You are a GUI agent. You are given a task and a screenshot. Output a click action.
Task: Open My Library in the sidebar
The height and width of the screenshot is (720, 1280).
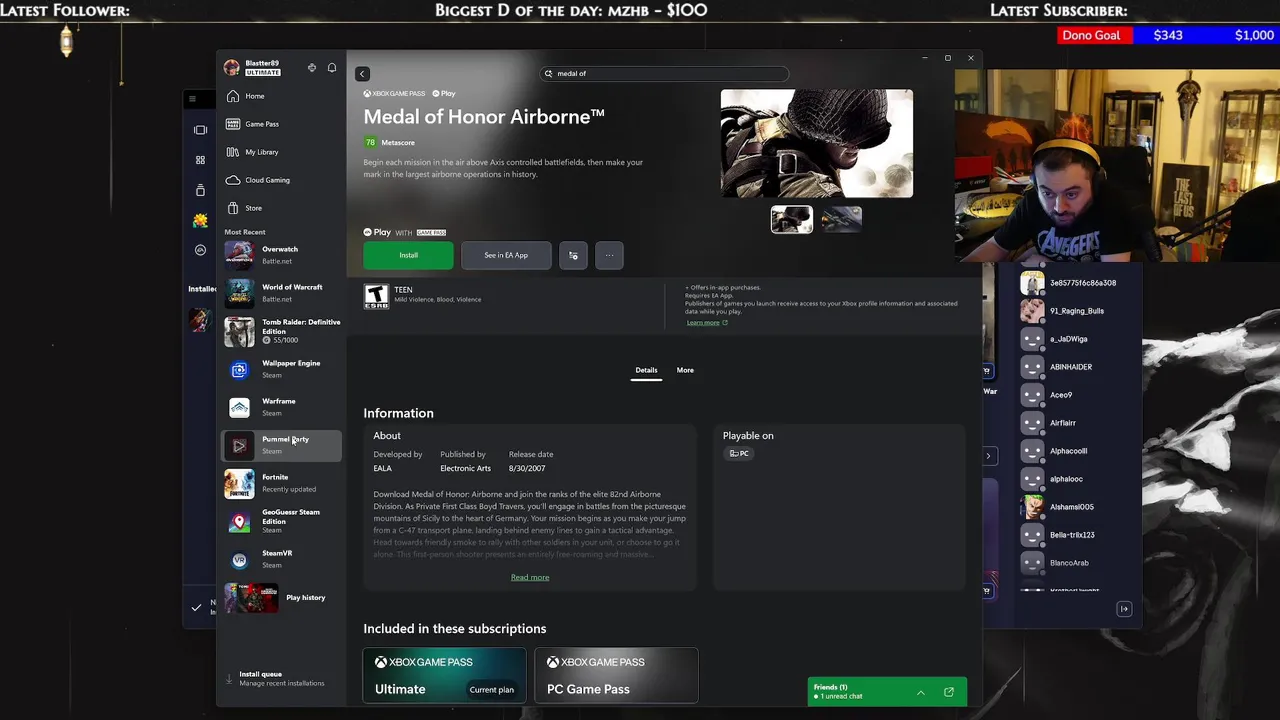pyautogui.click(x=281, y=152)
